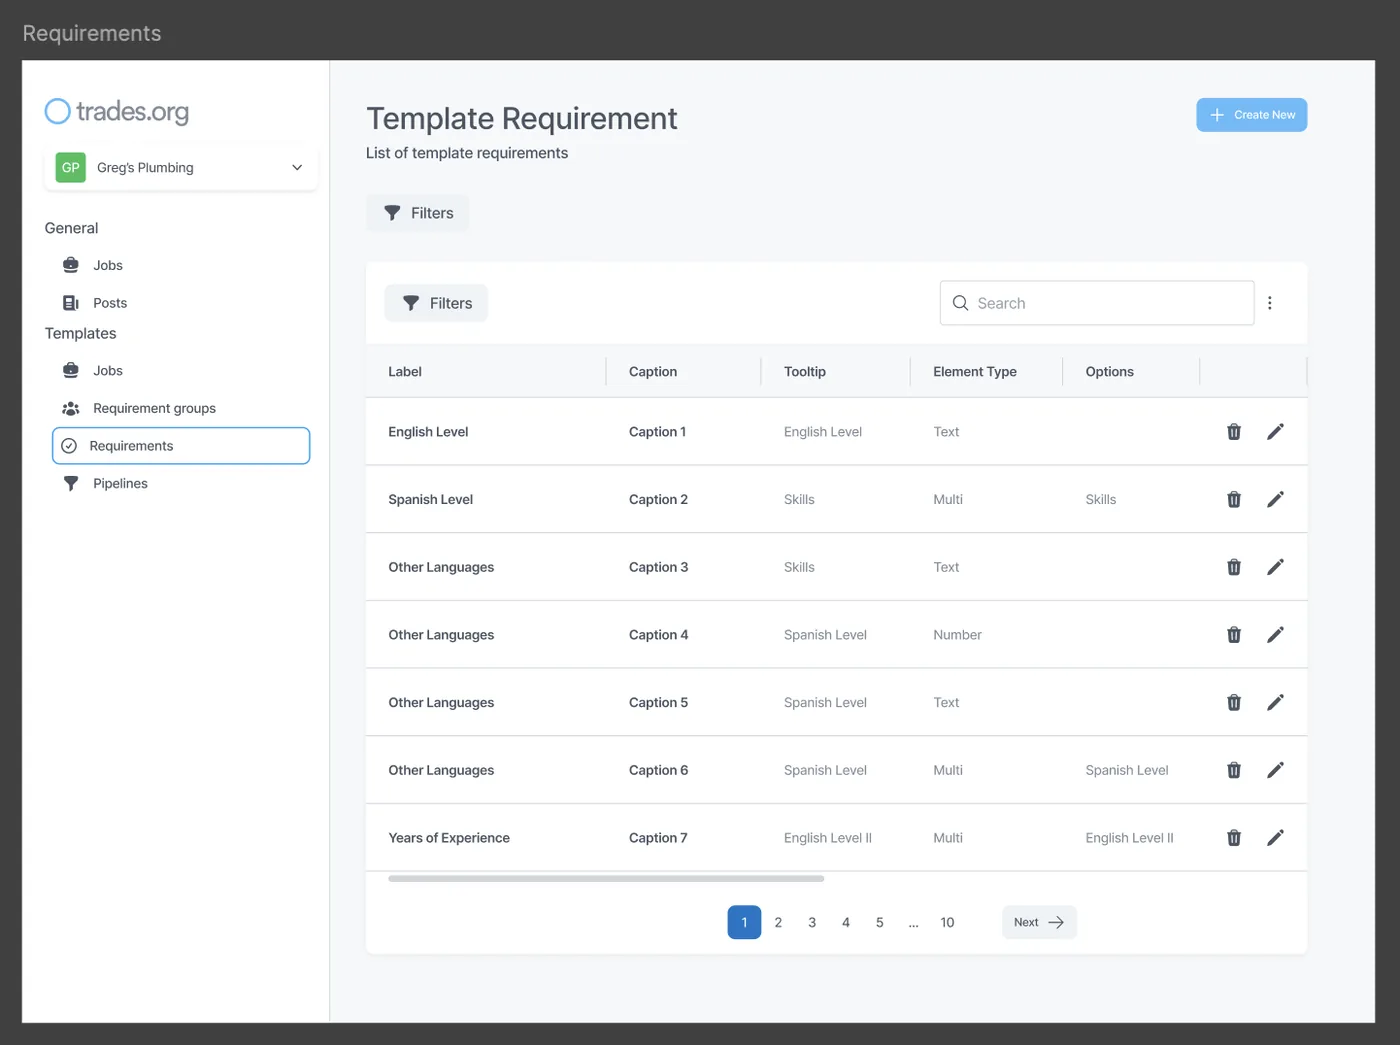Delete the Spanish Level row with trash icon

pyautogui.click(x=1234, y=500)
